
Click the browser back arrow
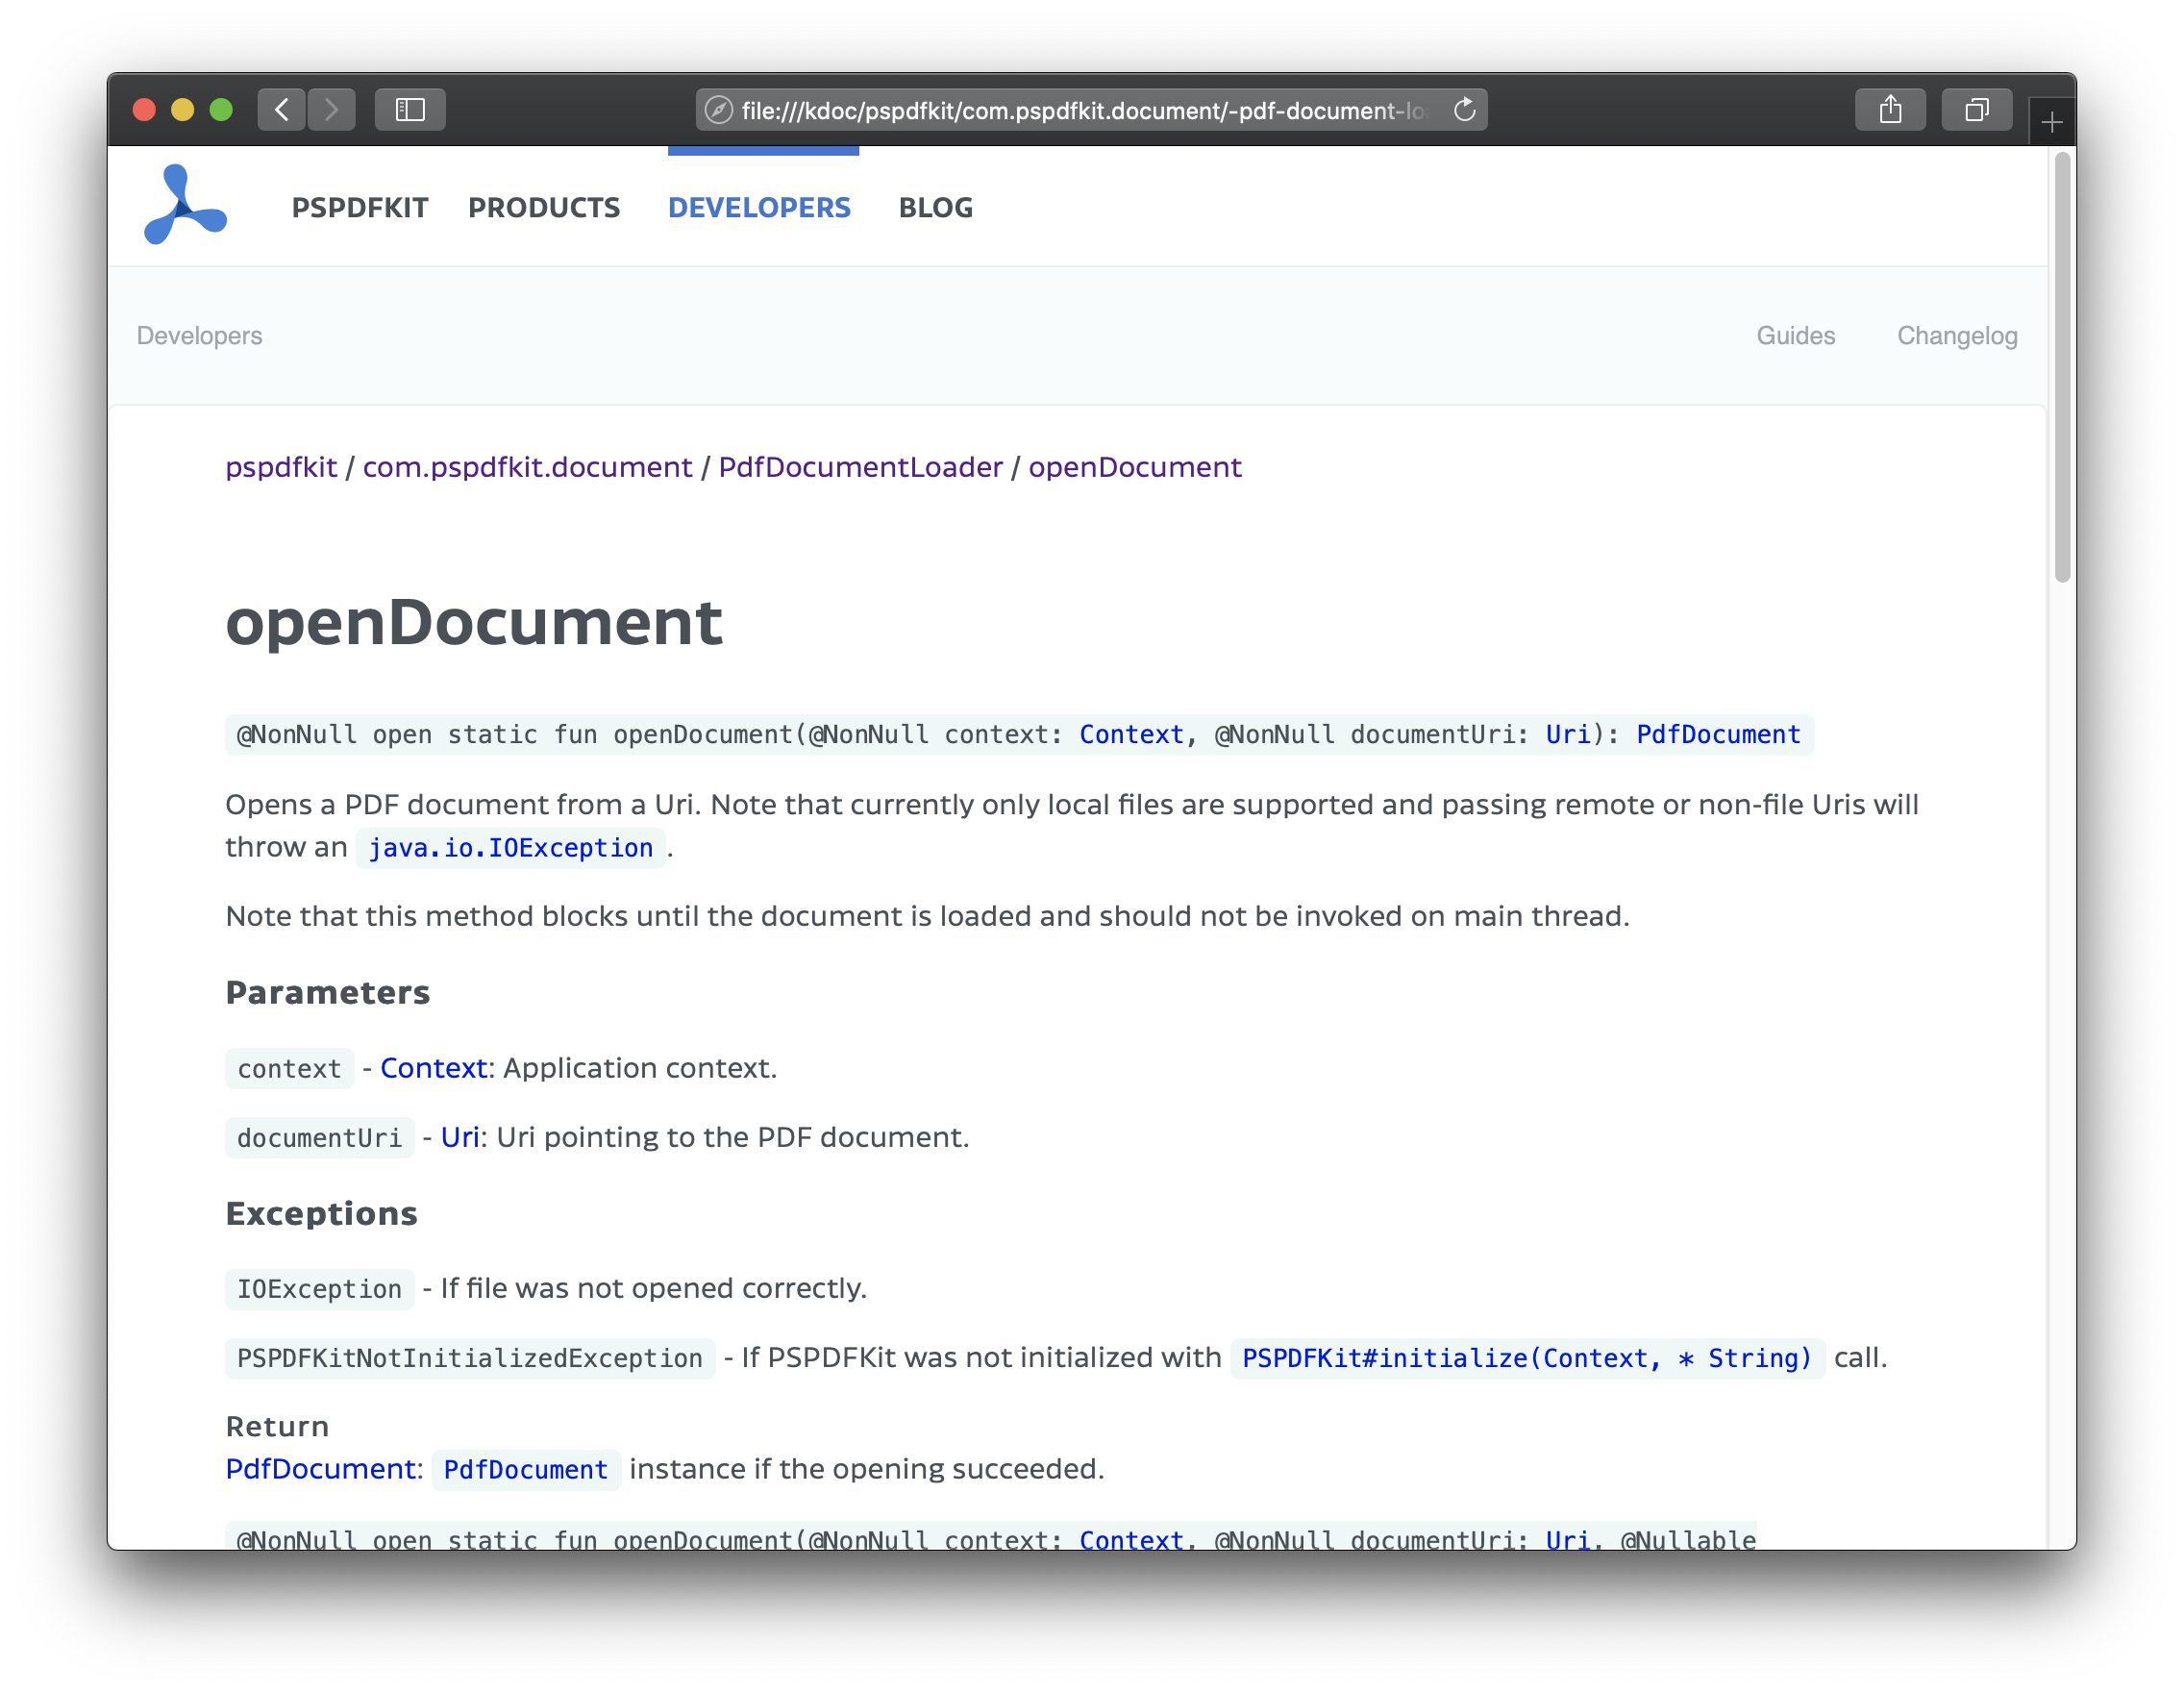281,110
